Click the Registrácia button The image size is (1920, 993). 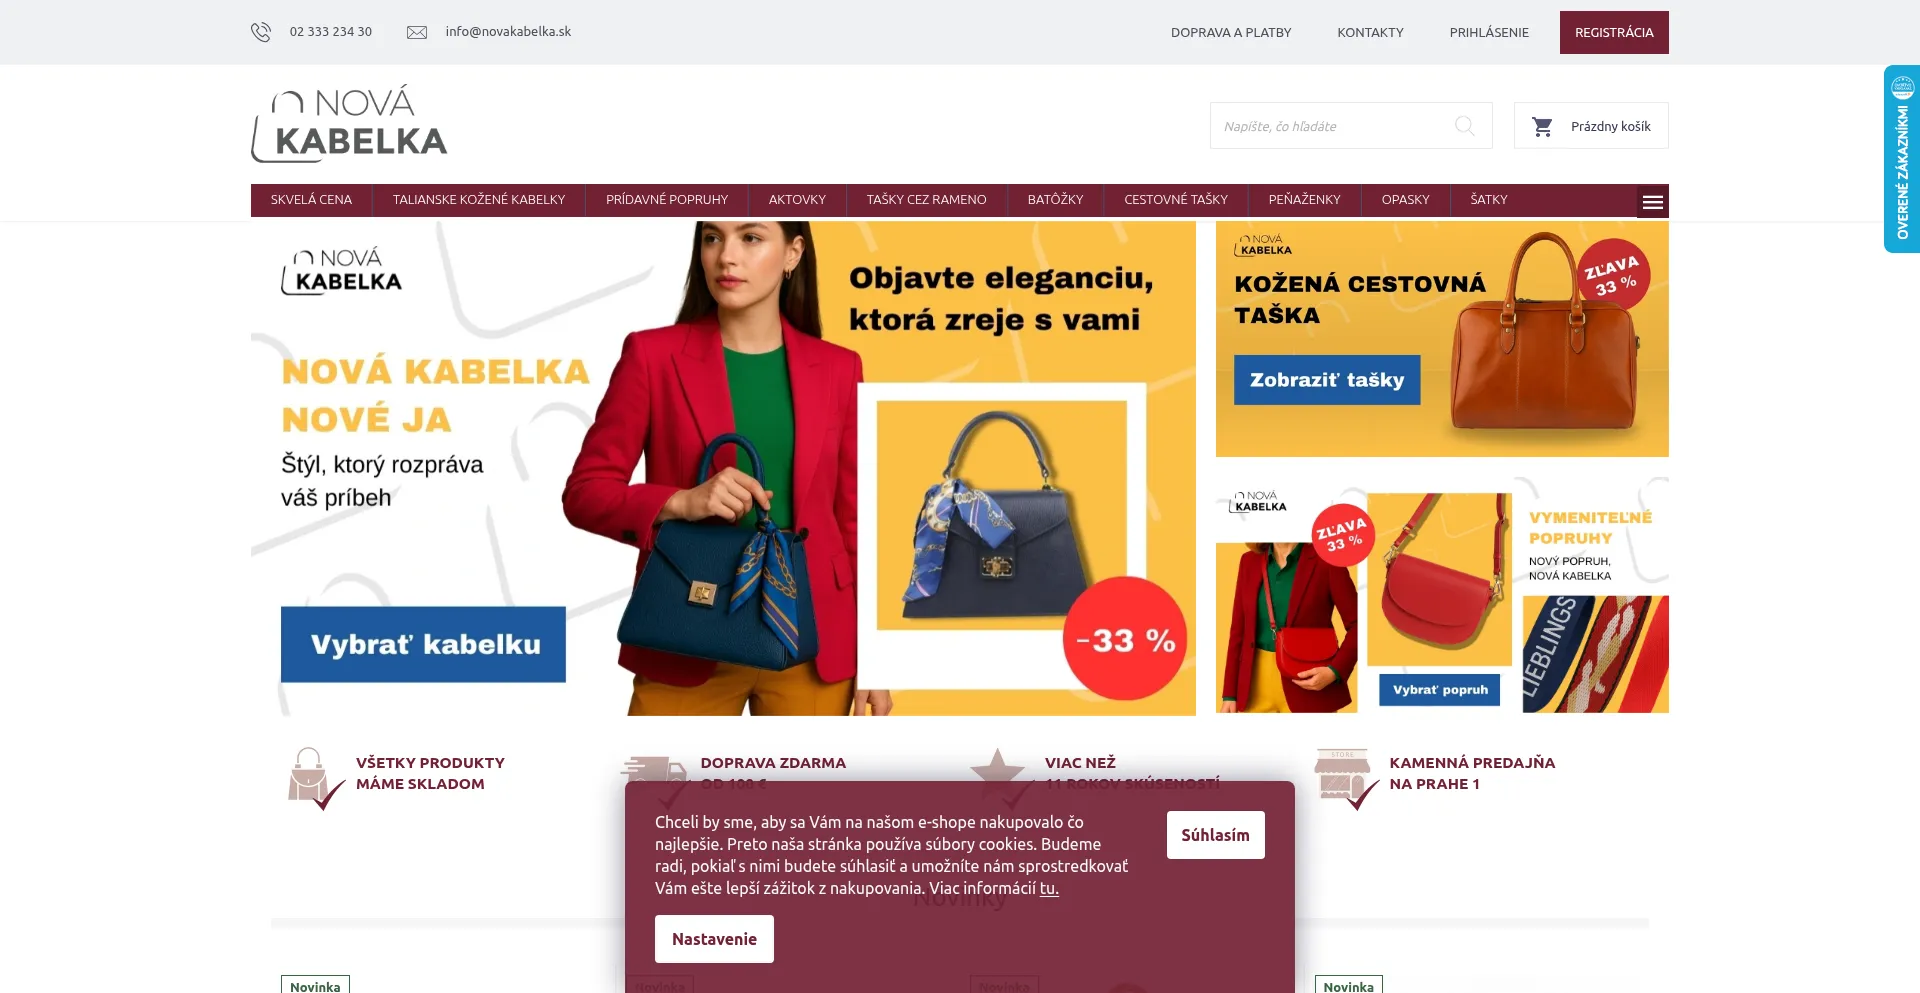[1614, 33]
